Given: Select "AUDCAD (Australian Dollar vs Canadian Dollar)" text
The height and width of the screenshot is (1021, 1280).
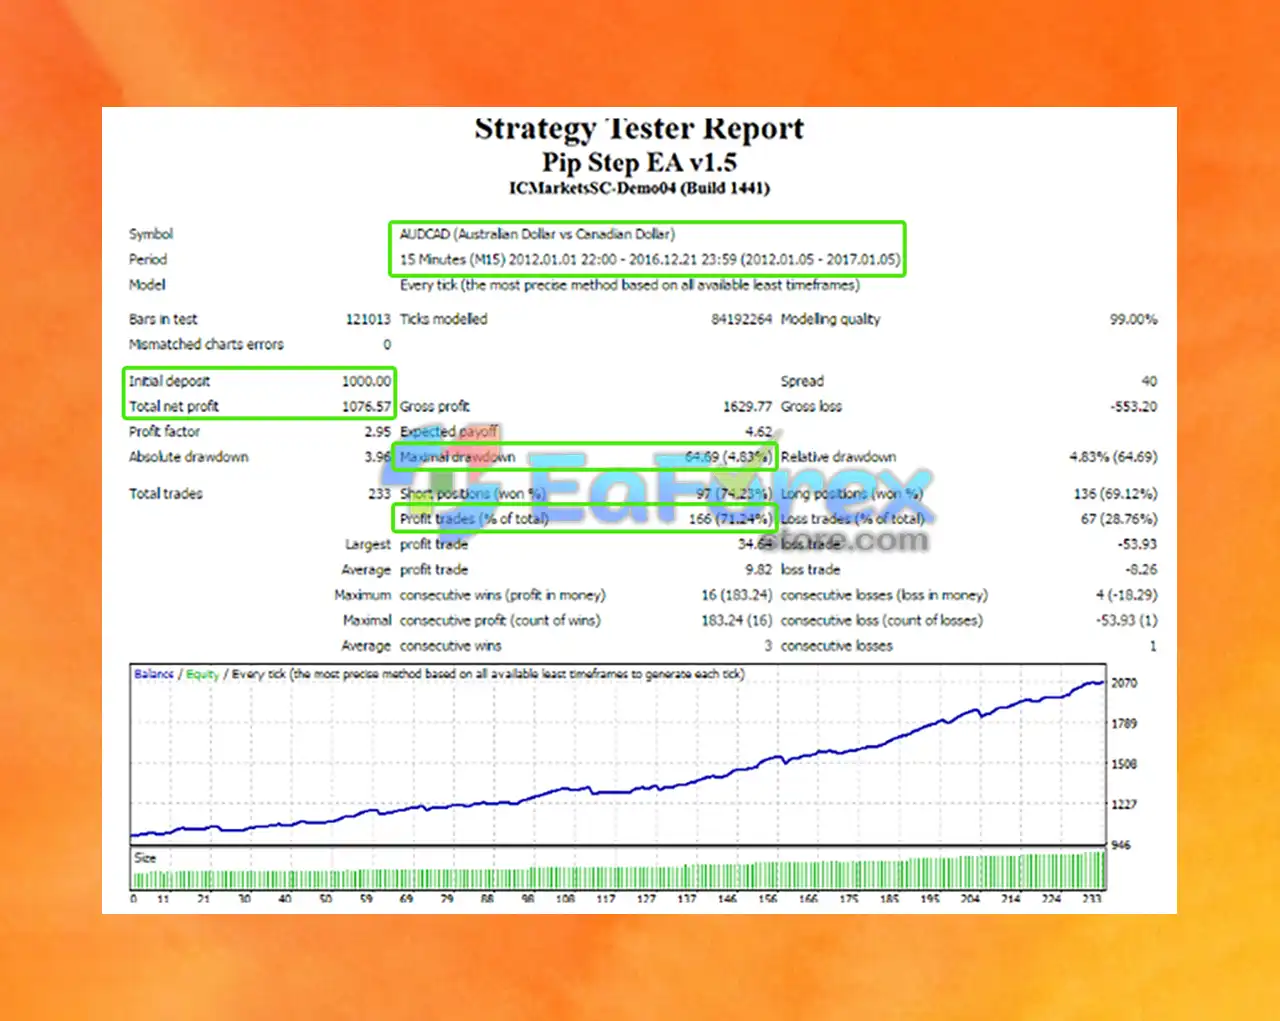Looking at the screenshot, I should (x=537, y=234).
